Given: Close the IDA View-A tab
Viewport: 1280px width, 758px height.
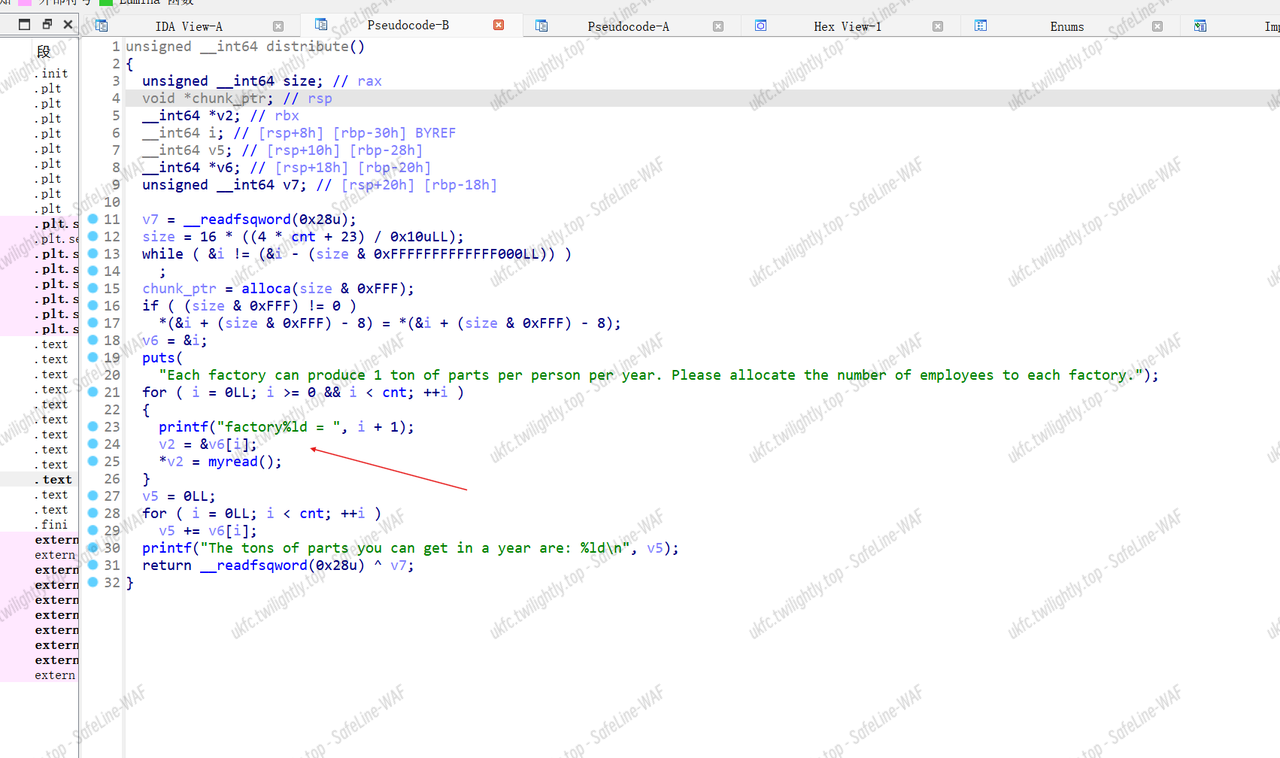Looking at the screenshot, I should (x=278, y=27).
